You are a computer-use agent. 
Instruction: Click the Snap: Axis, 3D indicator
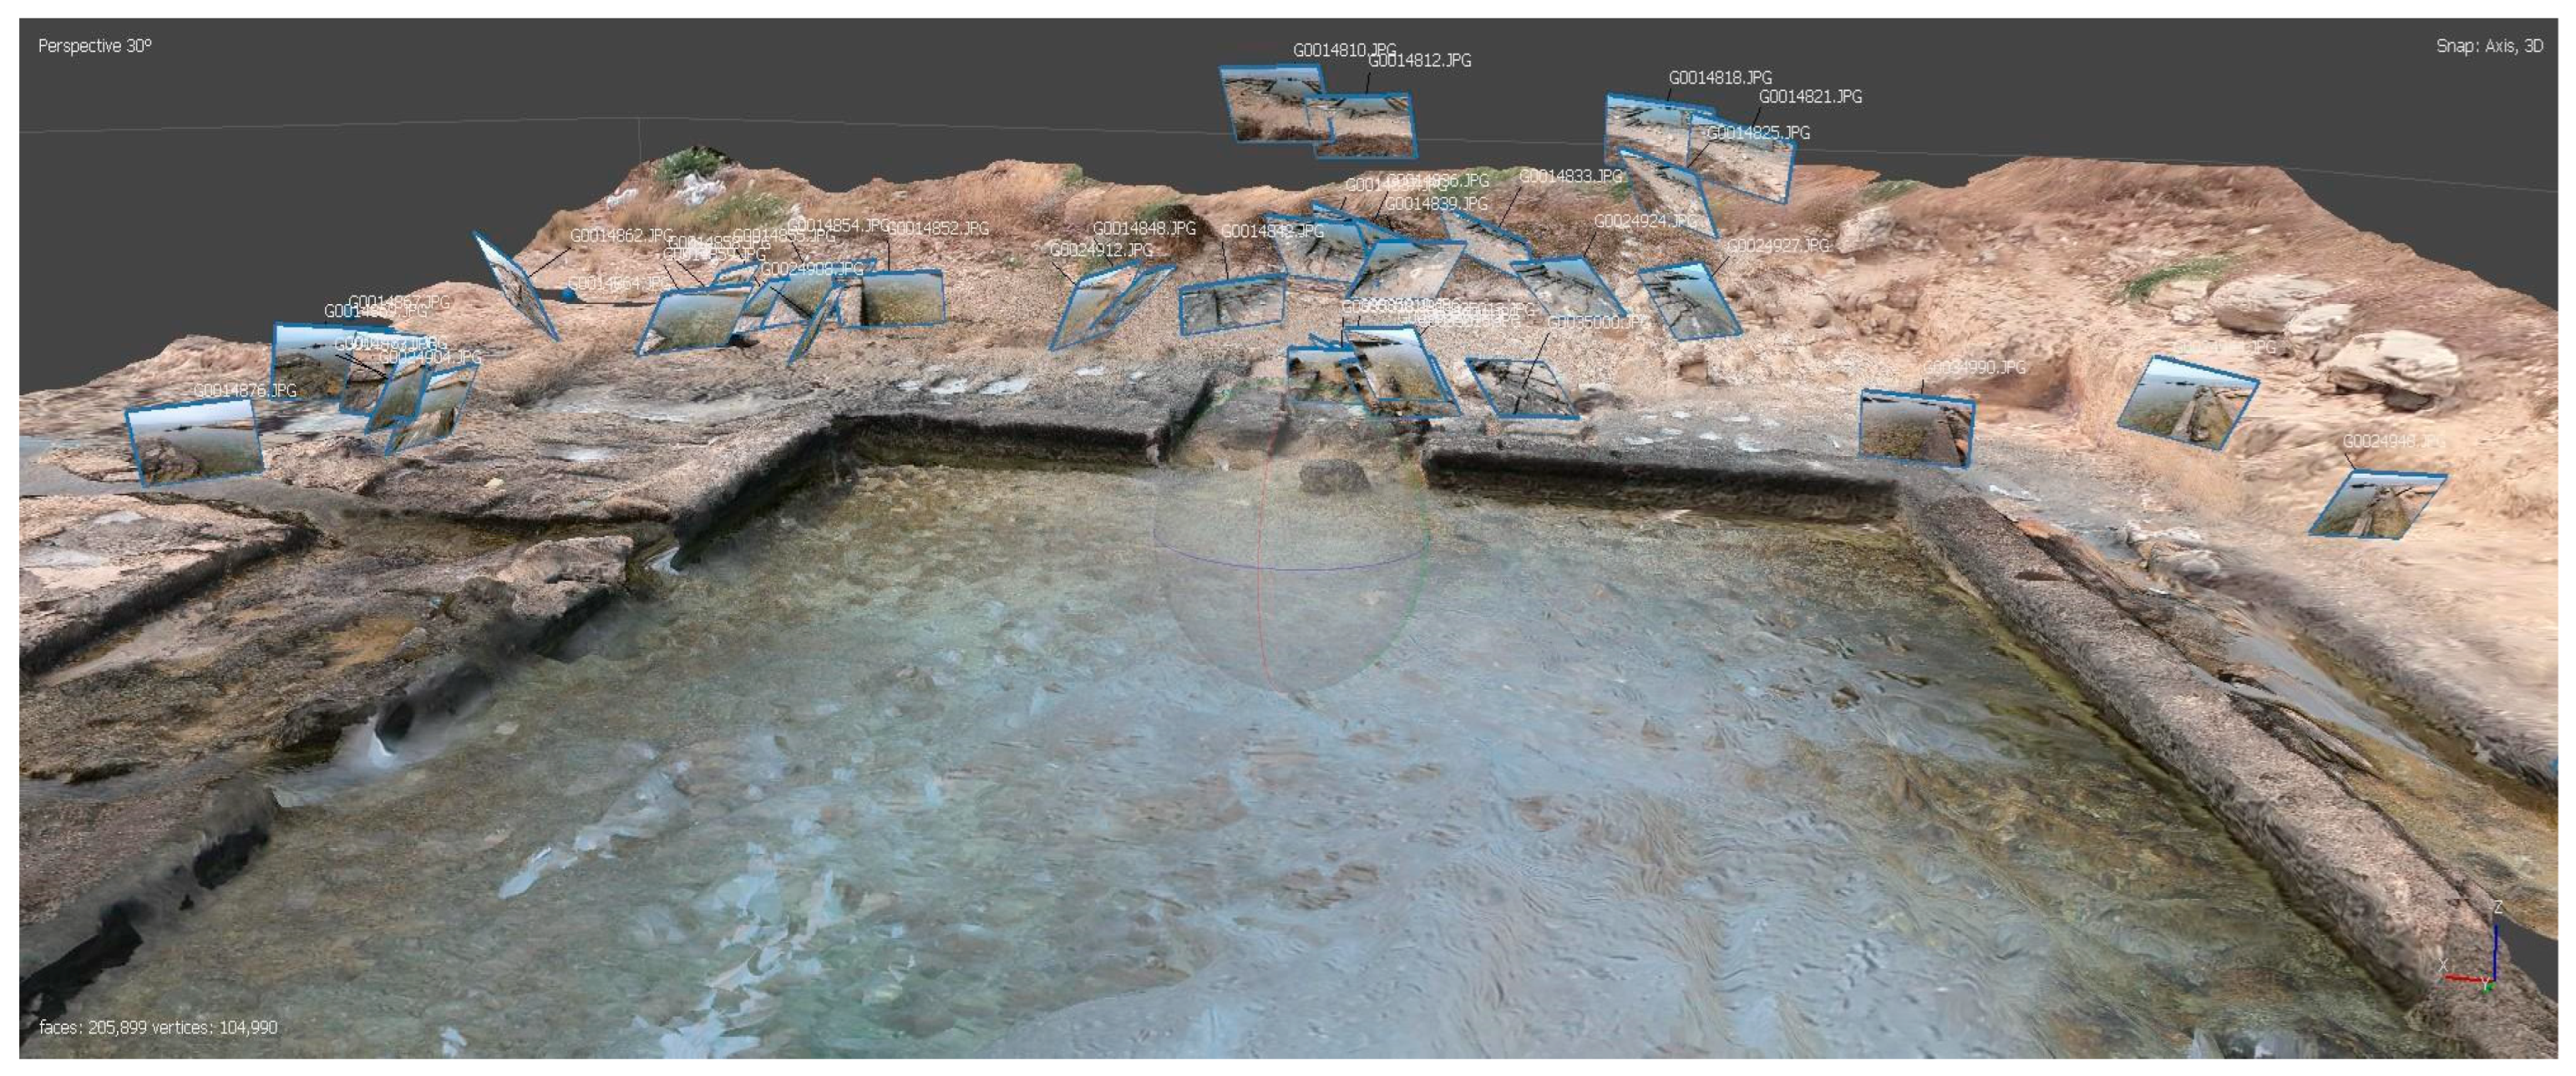(x=2488, y=46)
